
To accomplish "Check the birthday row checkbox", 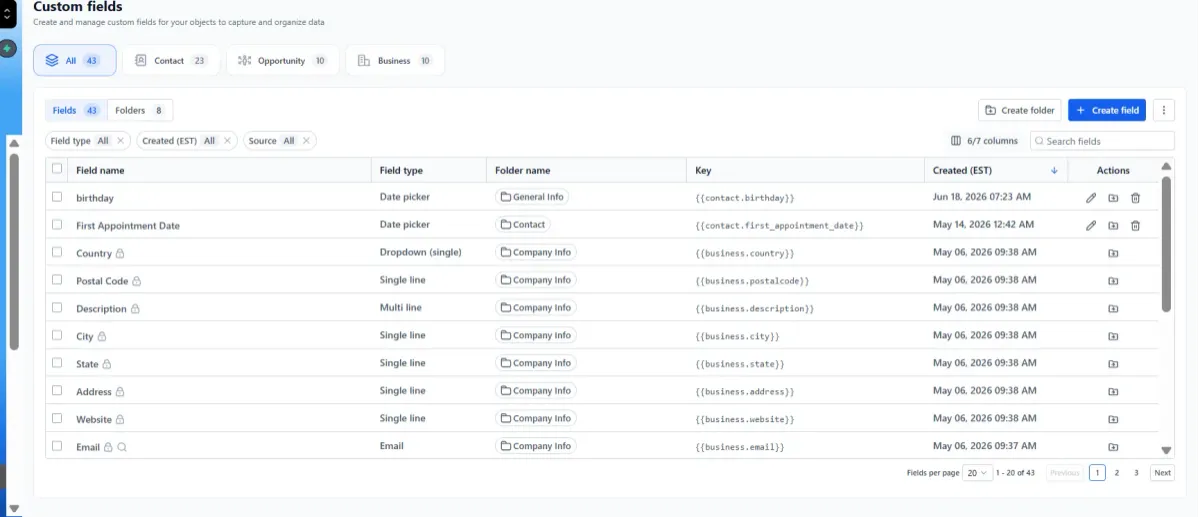I will [x=57, y=197].
